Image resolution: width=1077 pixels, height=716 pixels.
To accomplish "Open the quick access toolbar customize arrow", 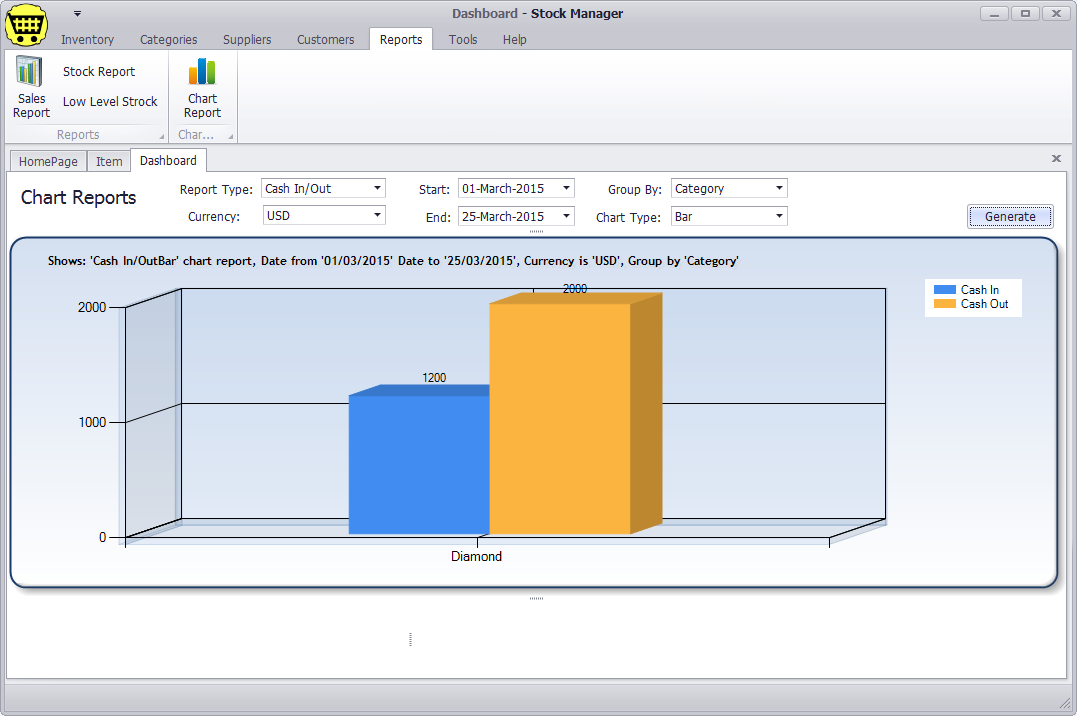I will click(76, 13).
